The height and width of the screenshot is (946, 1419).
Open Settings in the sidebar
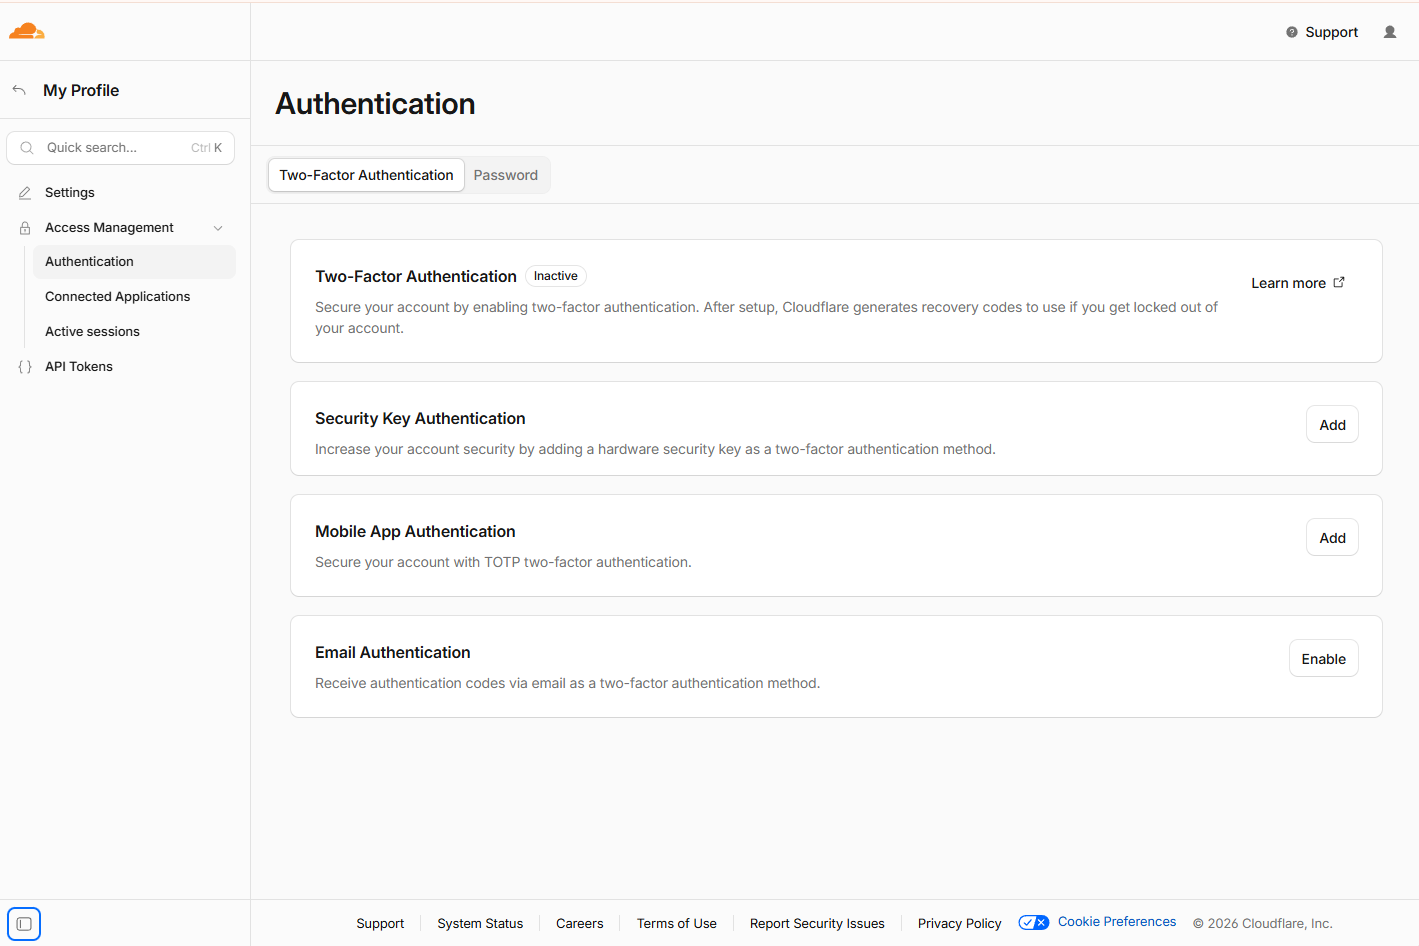[70, 193]
